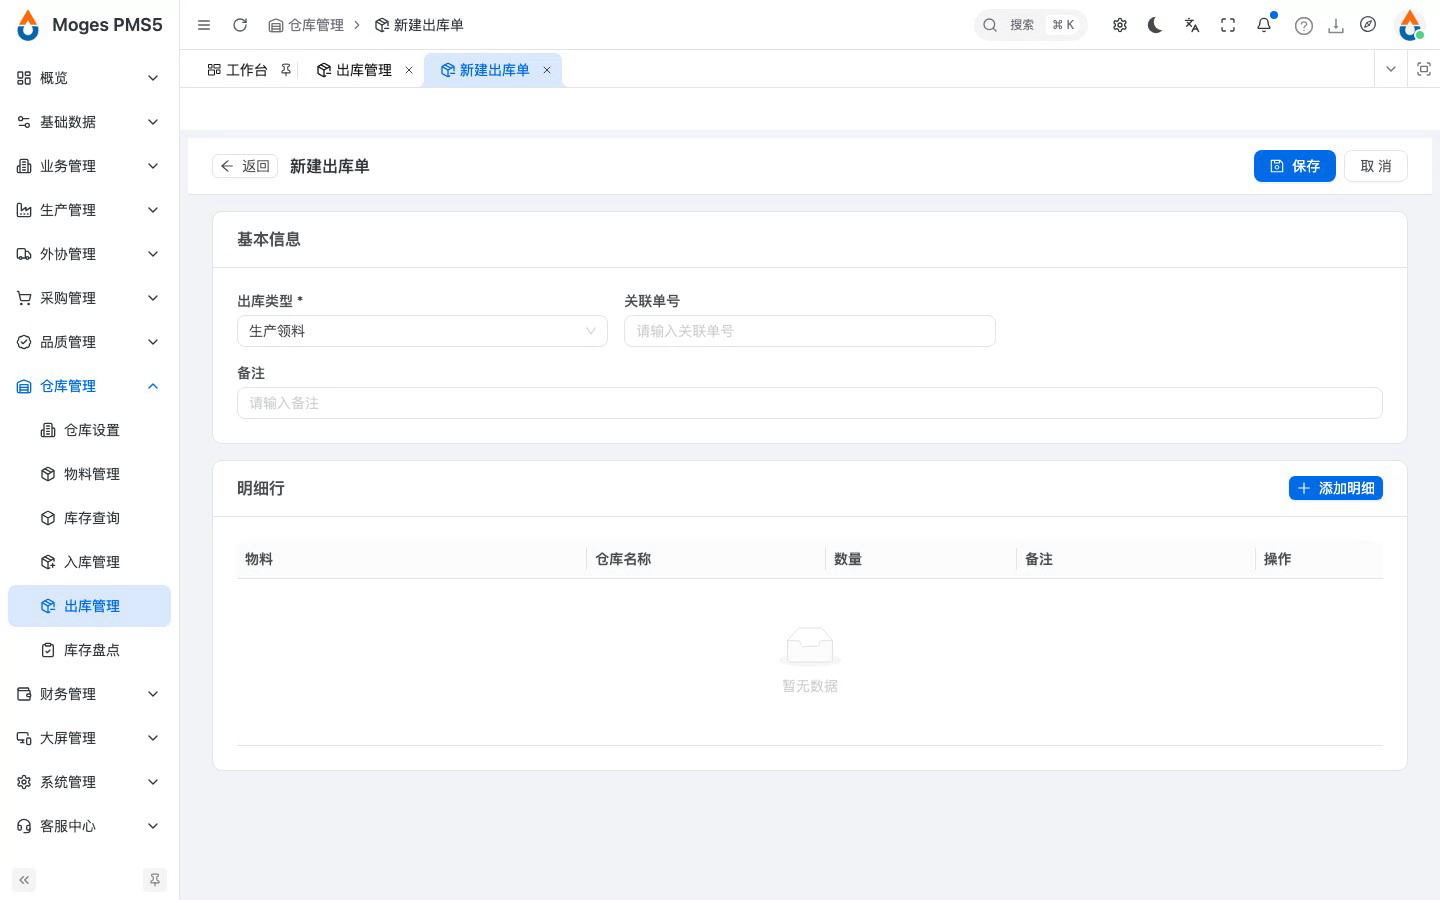Open 库存盘点 in sidebar
This screenshot has width=1440, height=900.
pos(88,650)
